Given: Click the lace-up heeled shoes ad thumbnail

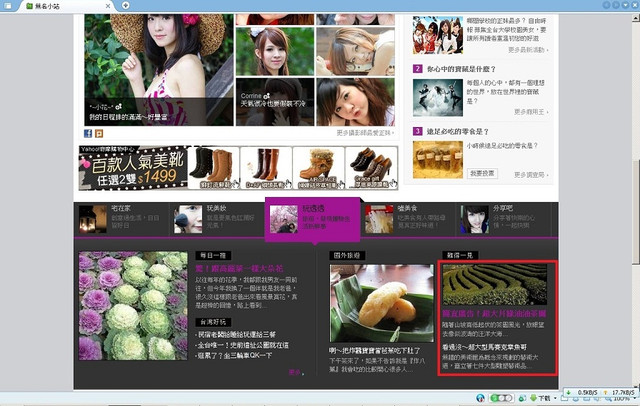Looking at the screenshot, I should click(371, 168).
